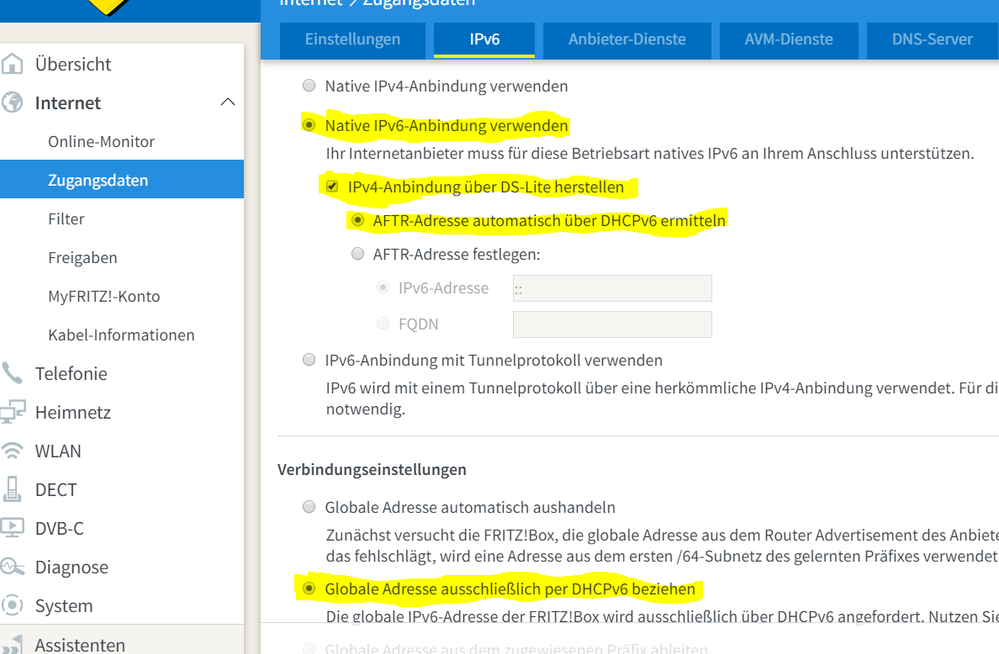Open the Freigaben sidebar entry
Screen dimensions: 999x654
[x=83, y=258]
